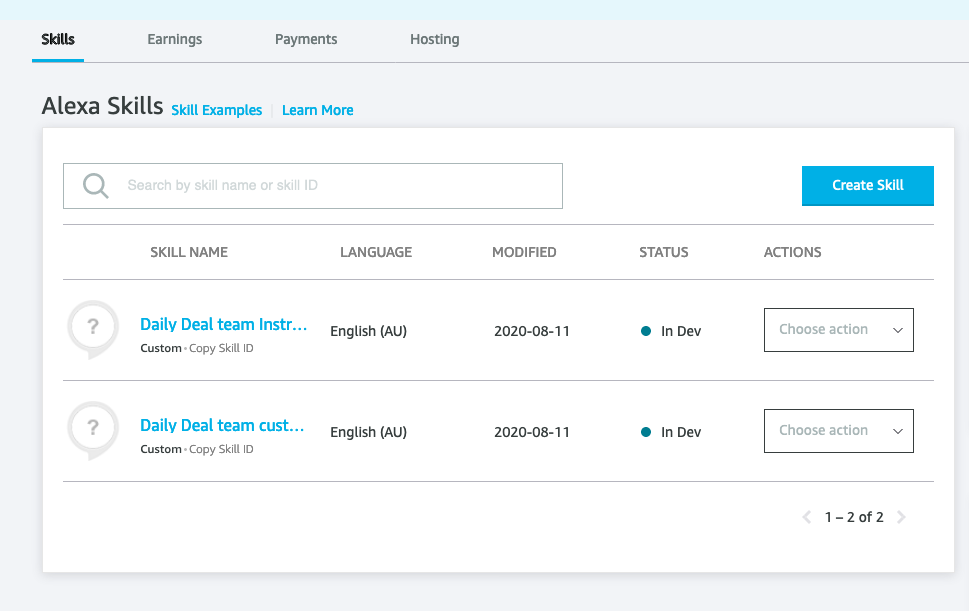
Task: Click the Daily Deal team Instr… skill icon
Action: 93,329
